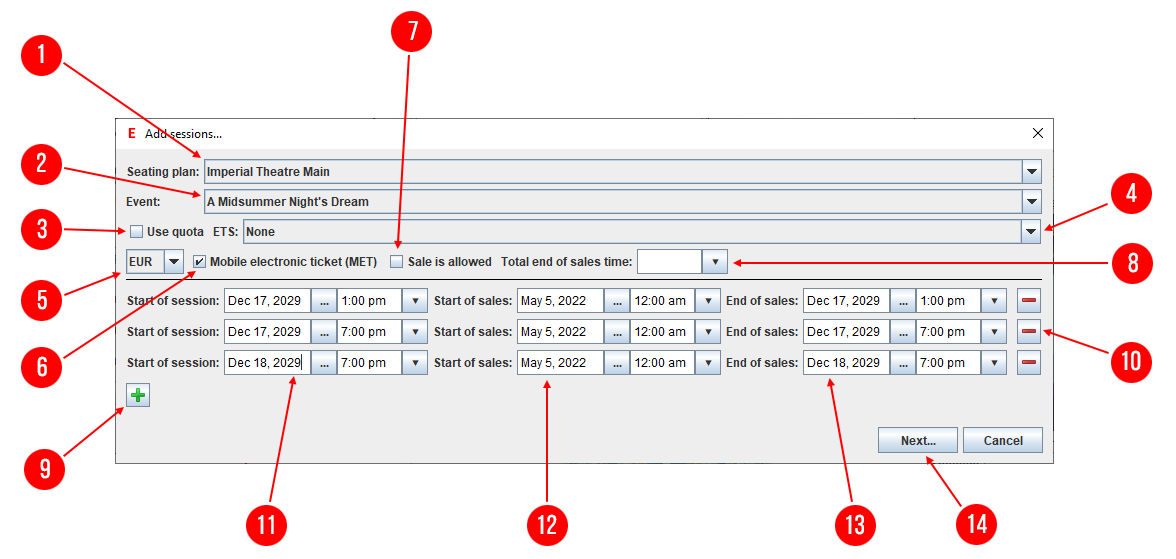Click first row Start of sales date field
The width and height of the screenshot is (1176, 559).
click(561, 301)
